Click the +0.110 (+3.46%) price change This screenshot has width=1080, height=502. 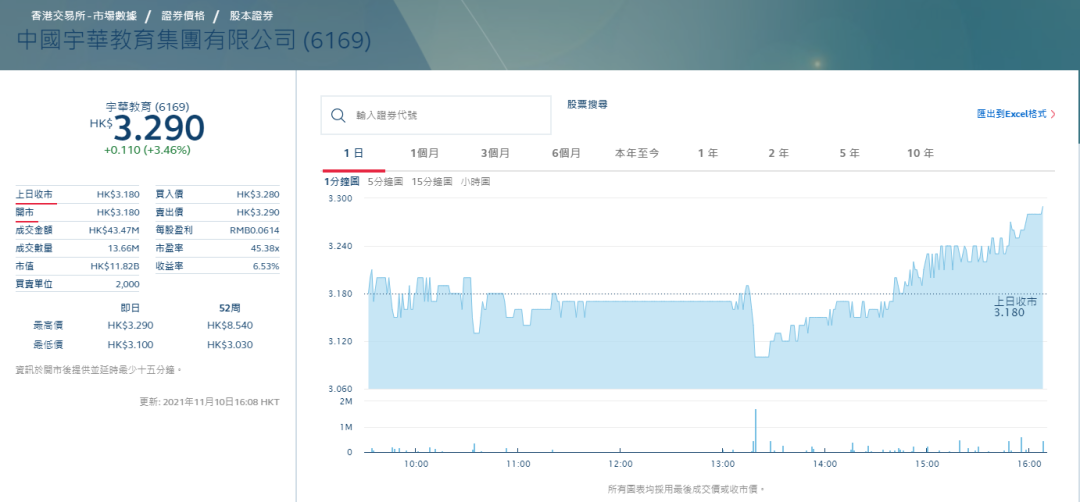tap(147, 149)
